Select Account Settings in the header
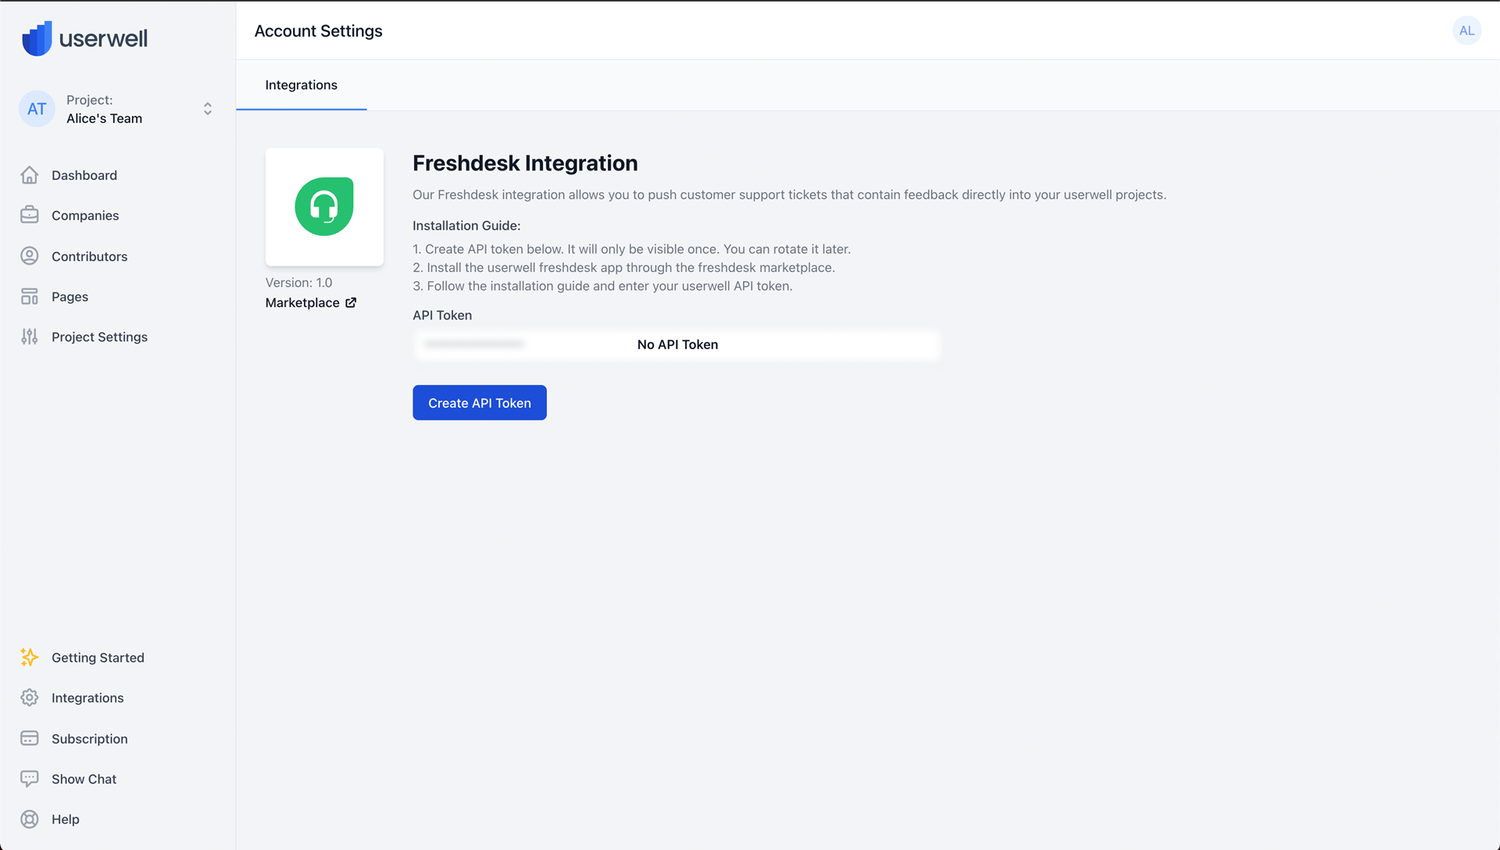 pos(318,31)
